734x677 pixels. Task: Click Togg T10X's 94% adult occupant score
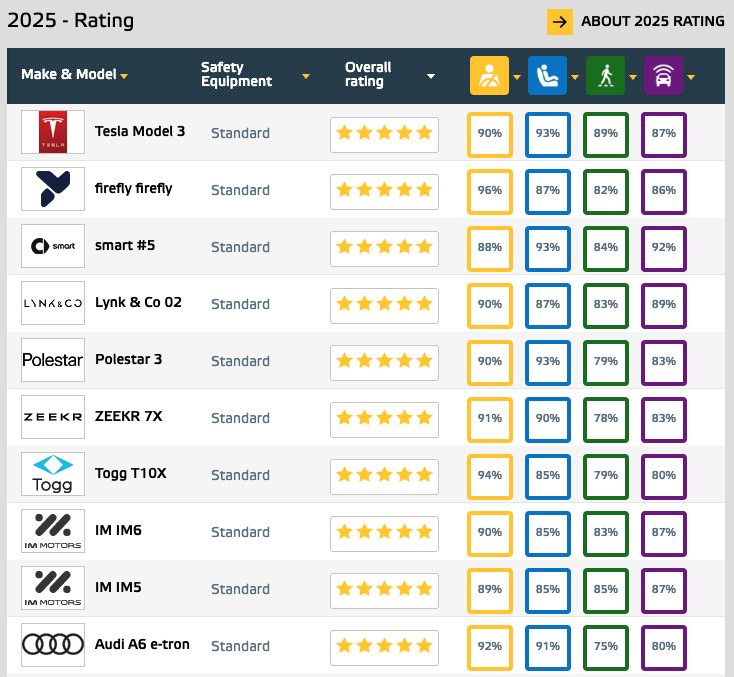(x=490, y=477)
